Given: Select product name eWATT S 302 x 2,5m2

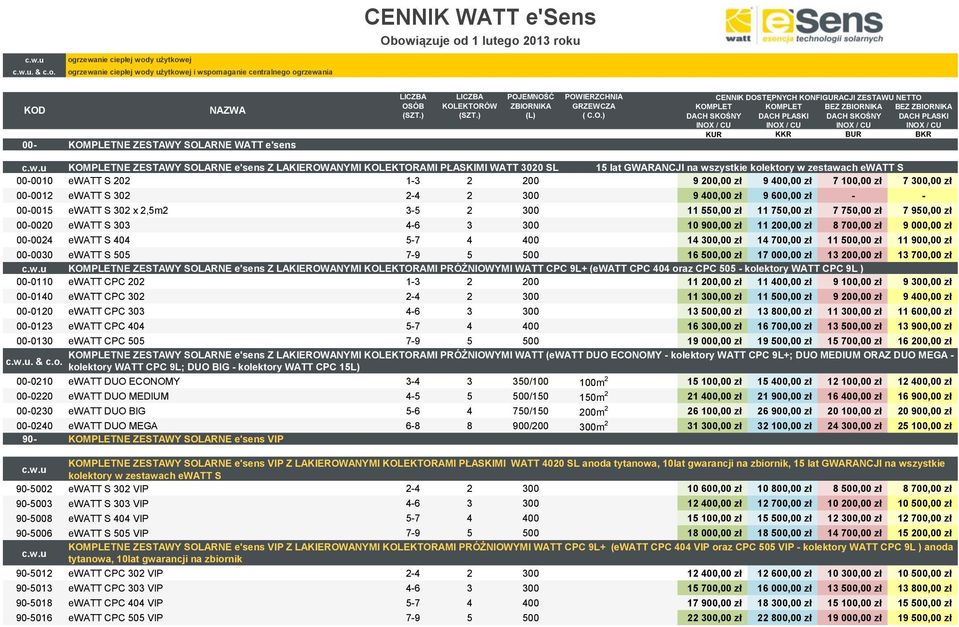Looking at the screenshot, I should pyautogui.click(x=118, y=210).
